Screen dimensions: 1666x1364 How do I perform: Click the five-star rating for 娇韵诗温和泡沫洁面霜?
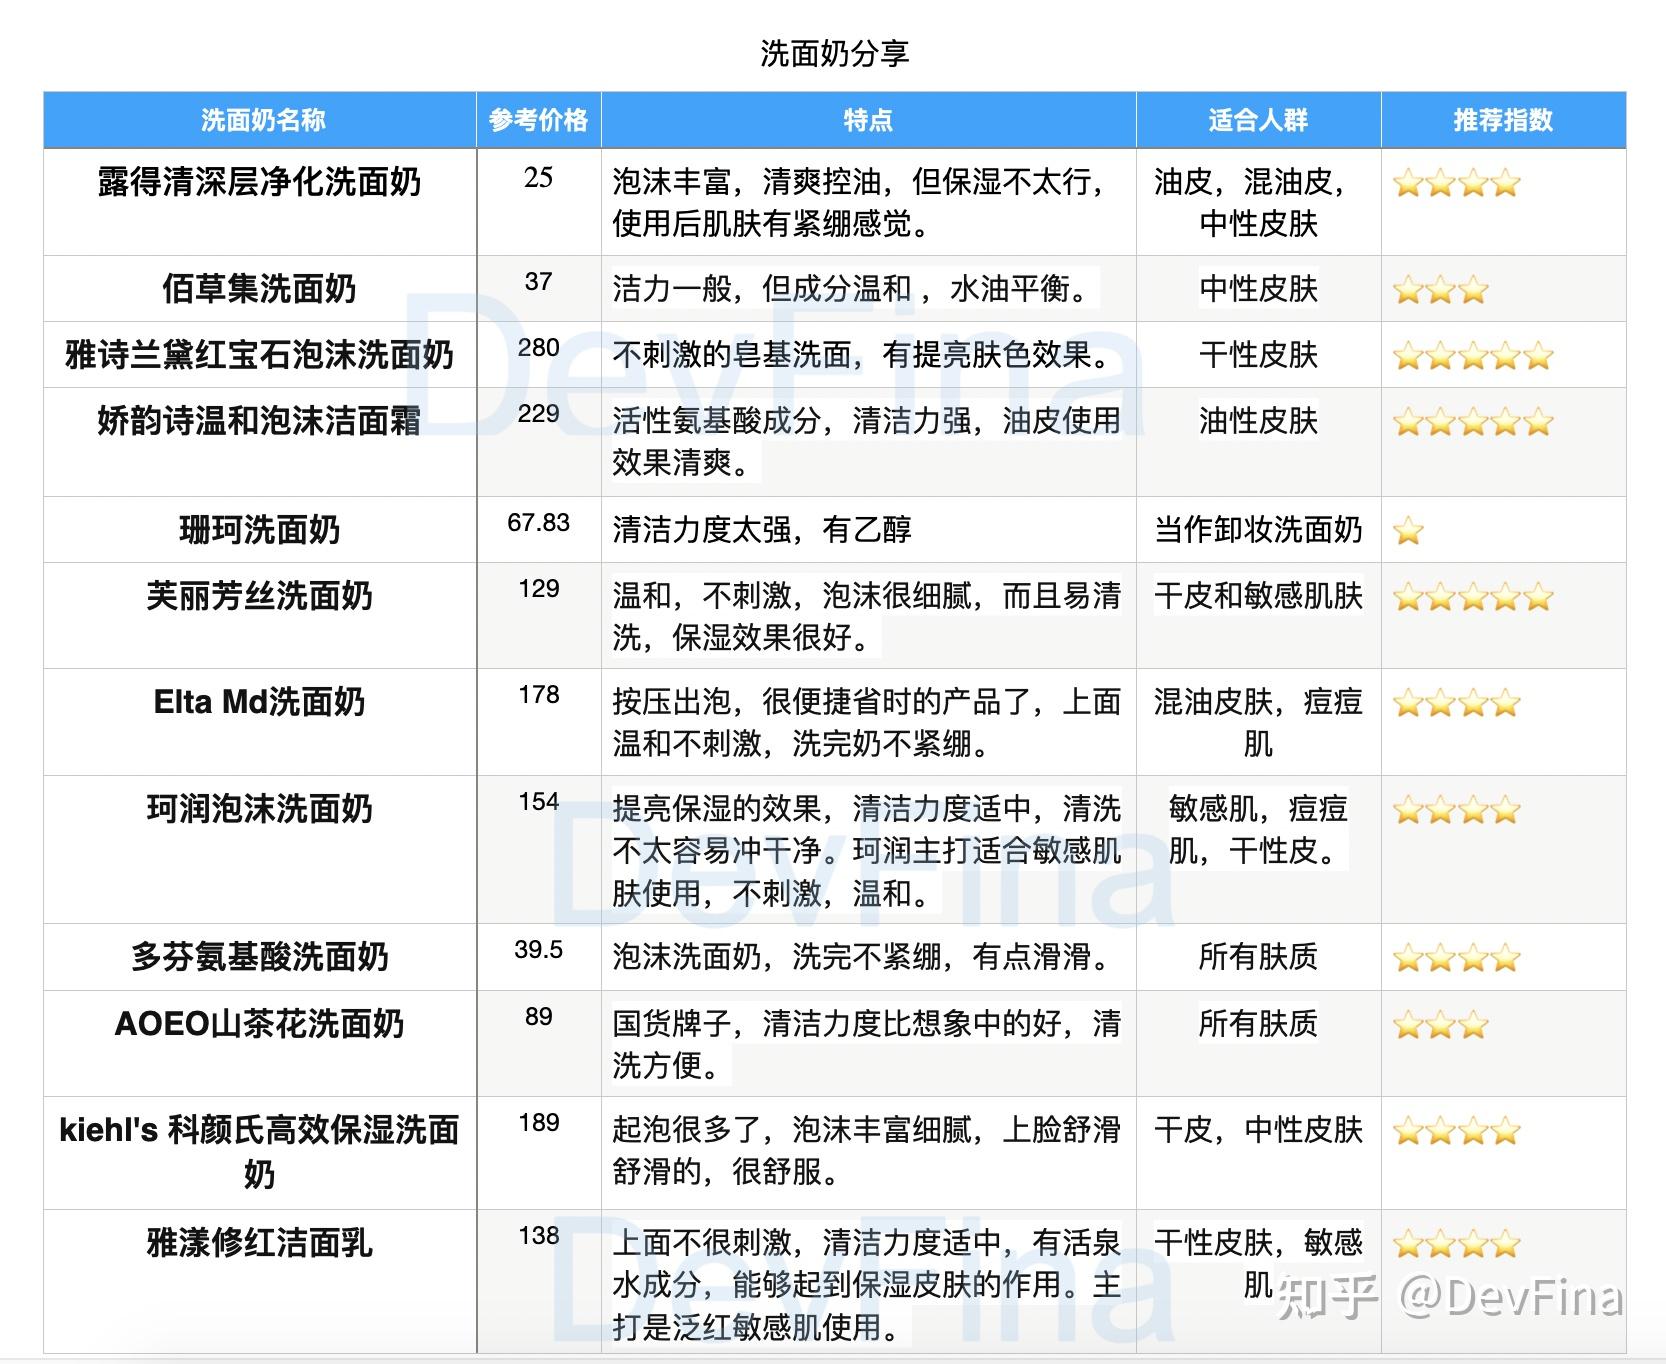coord(1473,422)
